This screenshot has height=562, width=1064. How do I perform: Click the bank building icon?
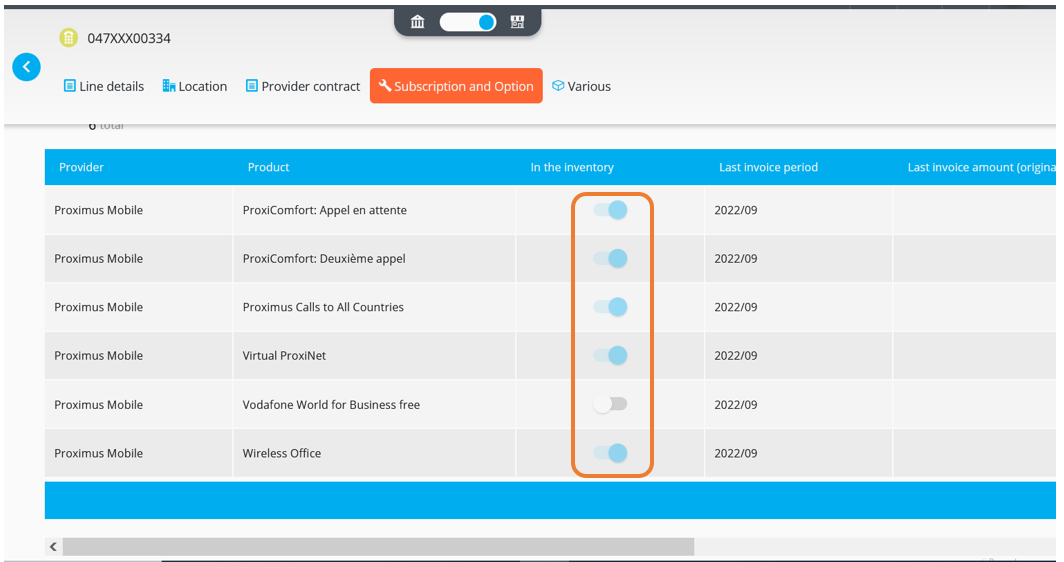[418, 22]
